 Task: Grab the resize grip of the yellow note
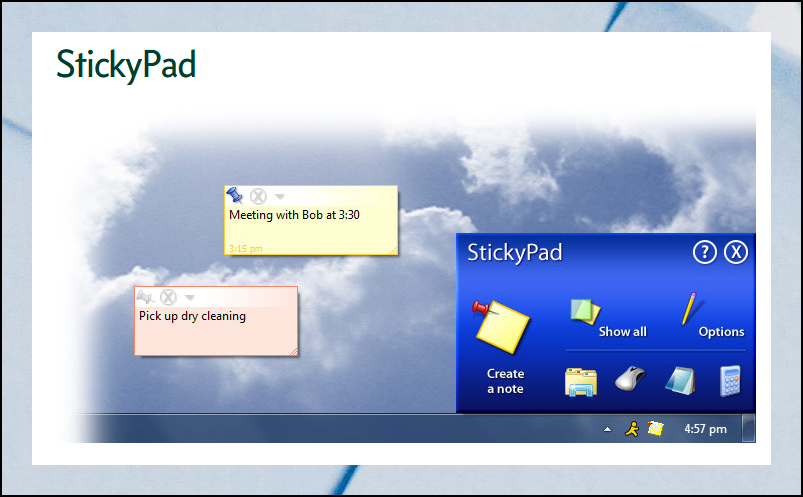394,251
